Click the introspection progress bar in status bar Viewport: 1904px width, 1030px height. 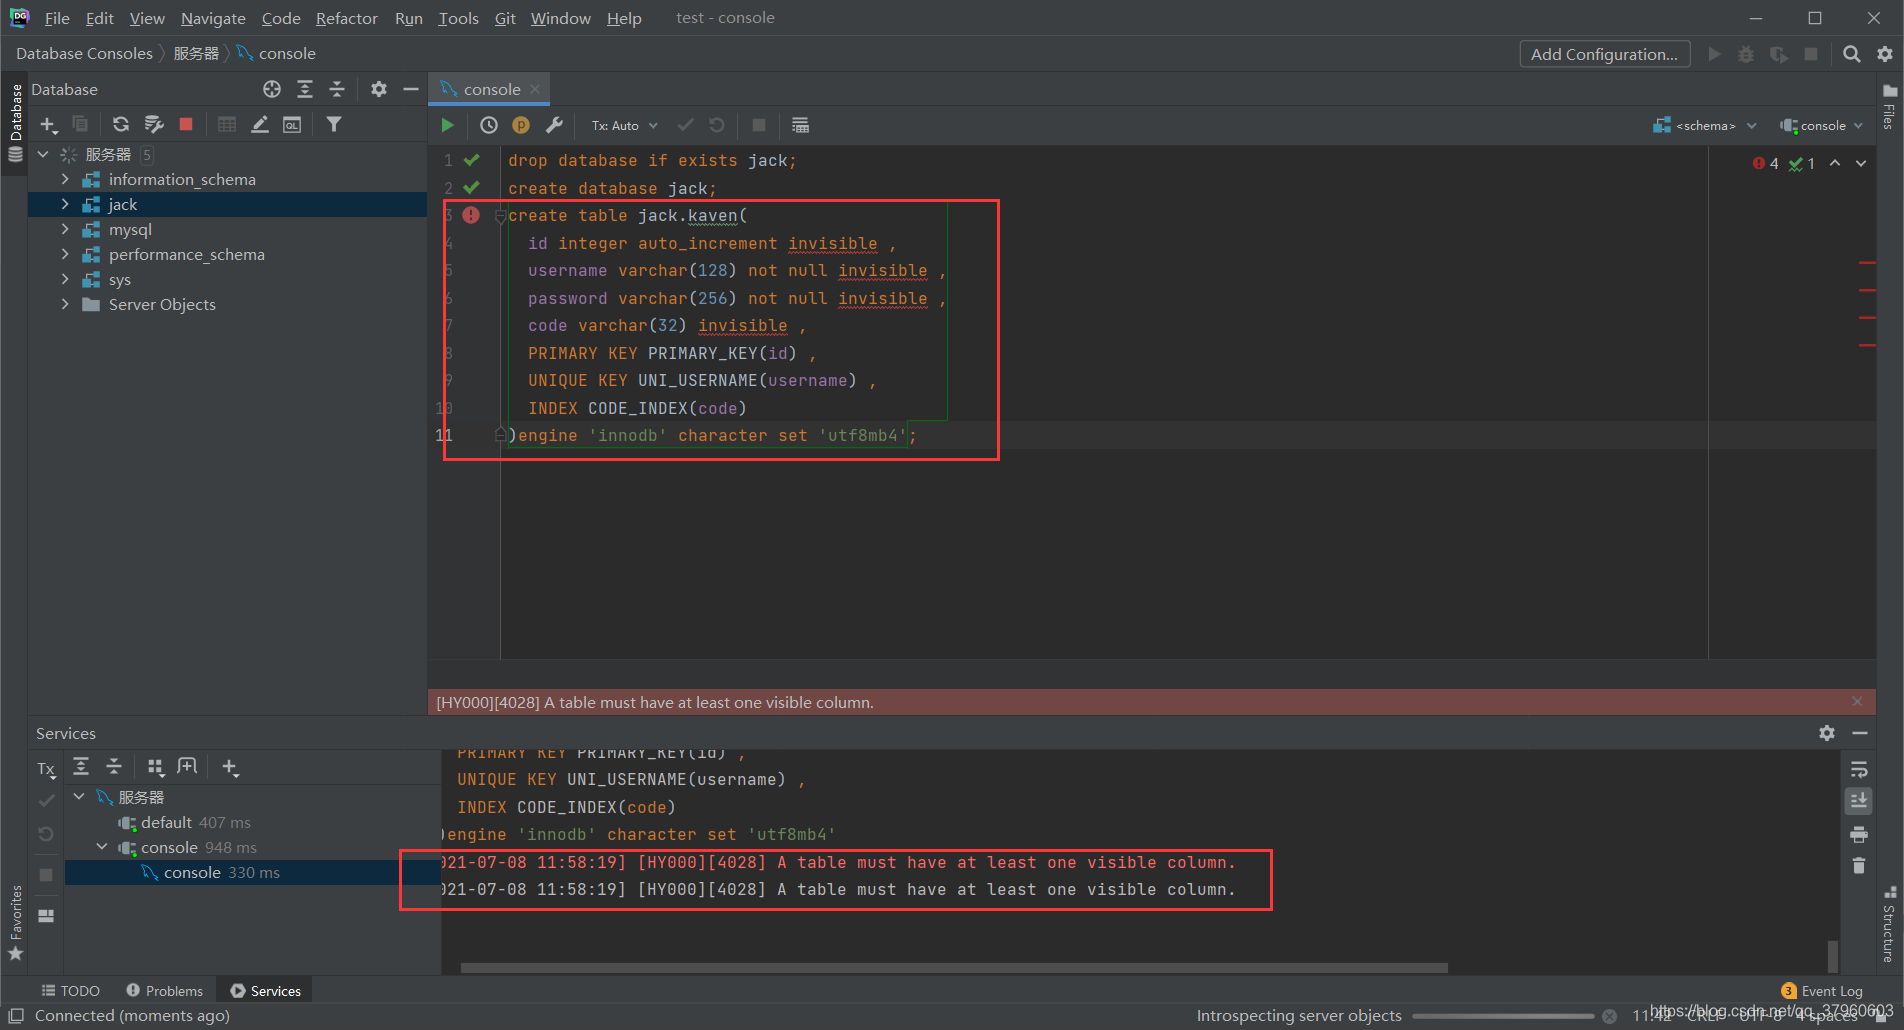[x=1503, y=1016]
